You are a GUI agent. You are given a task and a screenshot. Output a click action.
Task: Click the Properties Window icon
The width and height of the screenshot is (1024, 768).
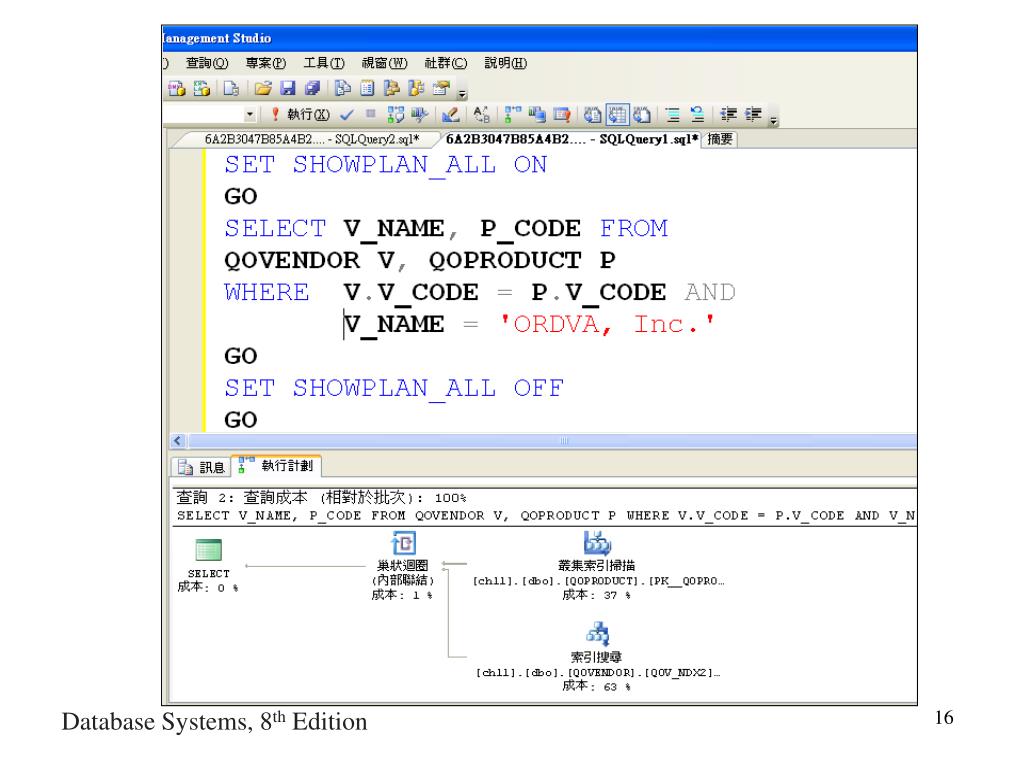pos(441,88)
